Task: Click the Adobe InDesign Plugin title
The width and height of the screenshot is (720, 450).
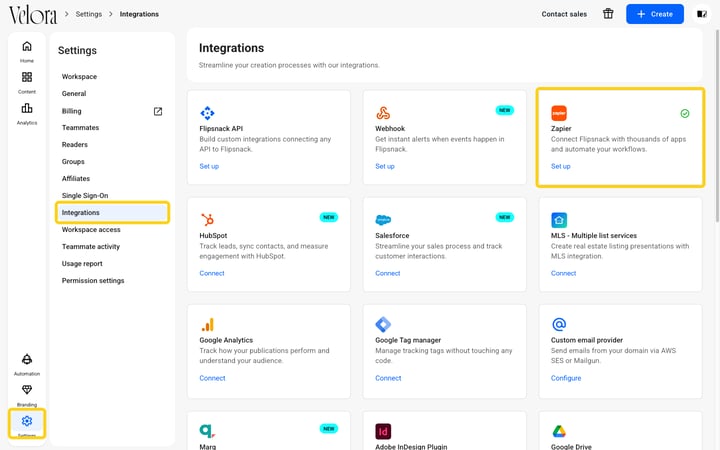Action: pos(411,446)
